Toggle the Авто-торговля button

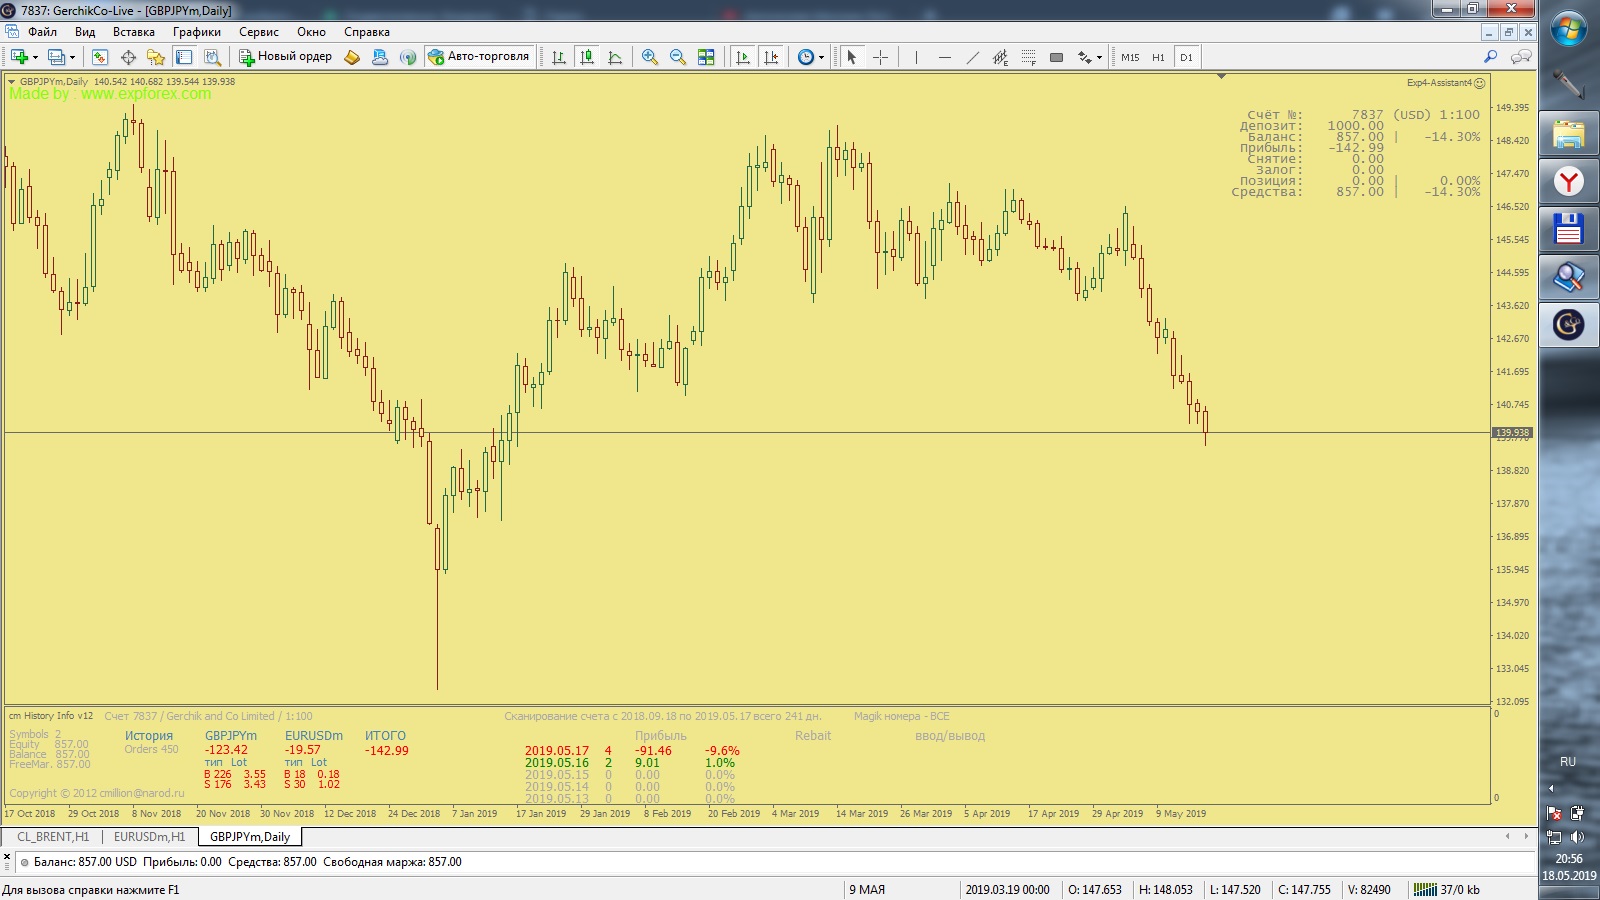(479, 57)
